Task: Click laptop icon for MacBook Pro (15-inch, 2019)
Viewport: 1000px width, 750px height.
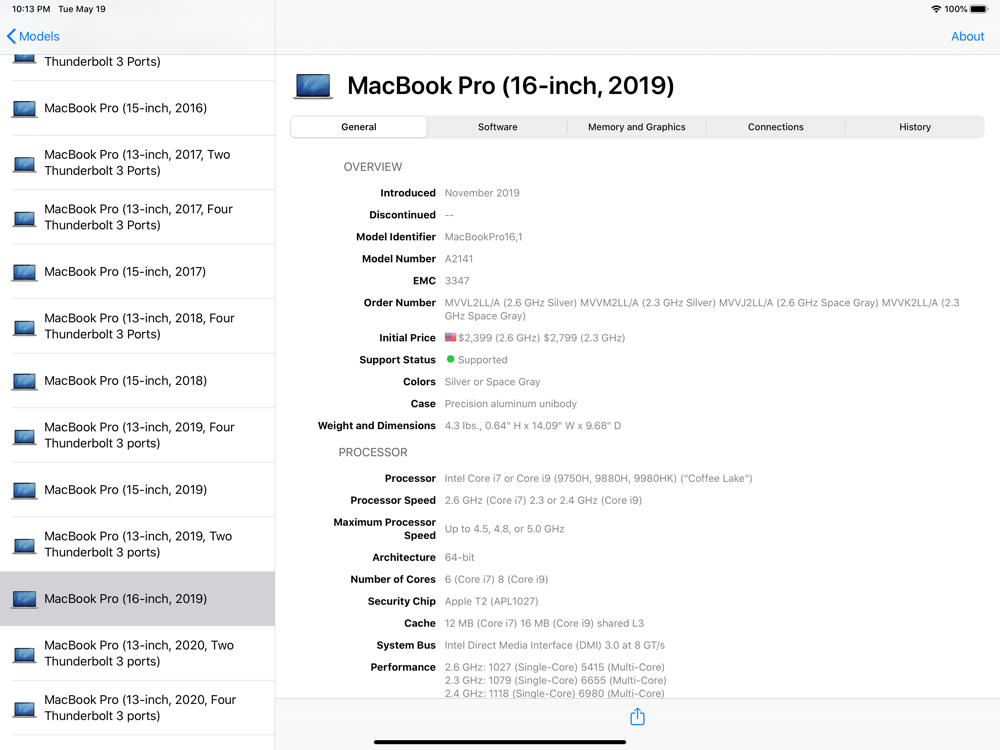Action: (x=25, y=490)
